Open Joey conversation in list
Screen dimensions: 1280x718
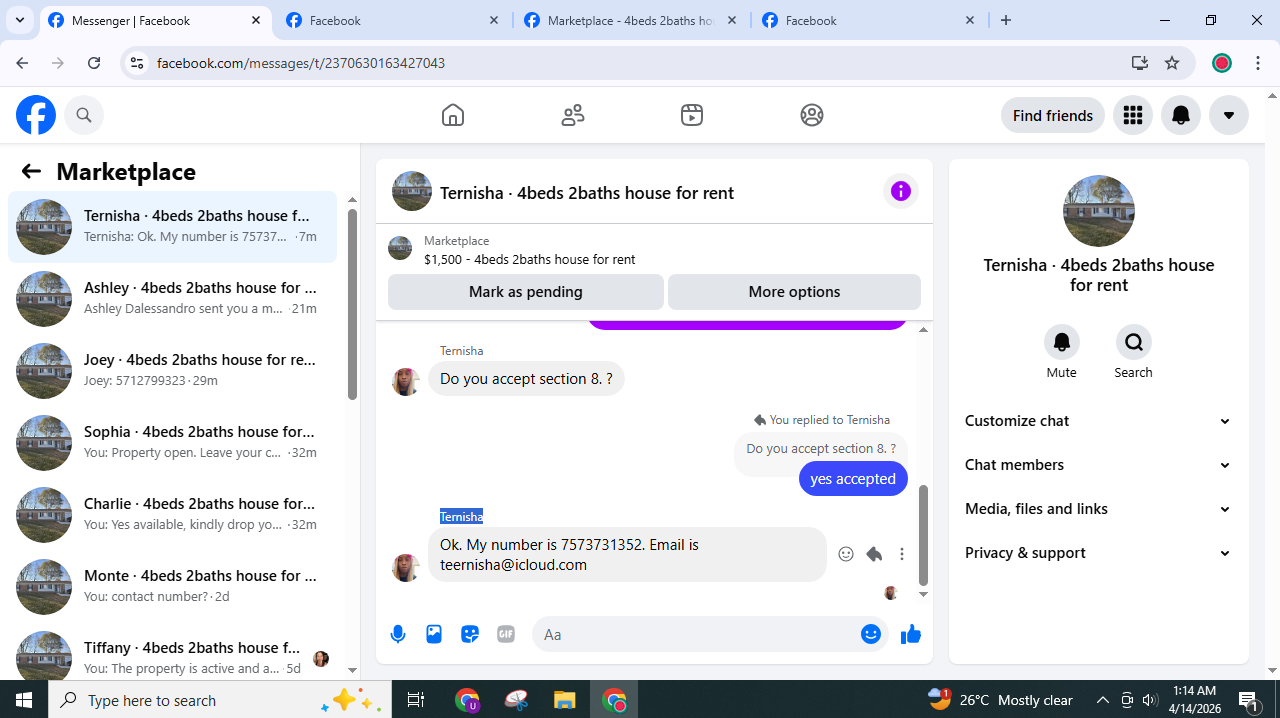(x=173, y=371)
